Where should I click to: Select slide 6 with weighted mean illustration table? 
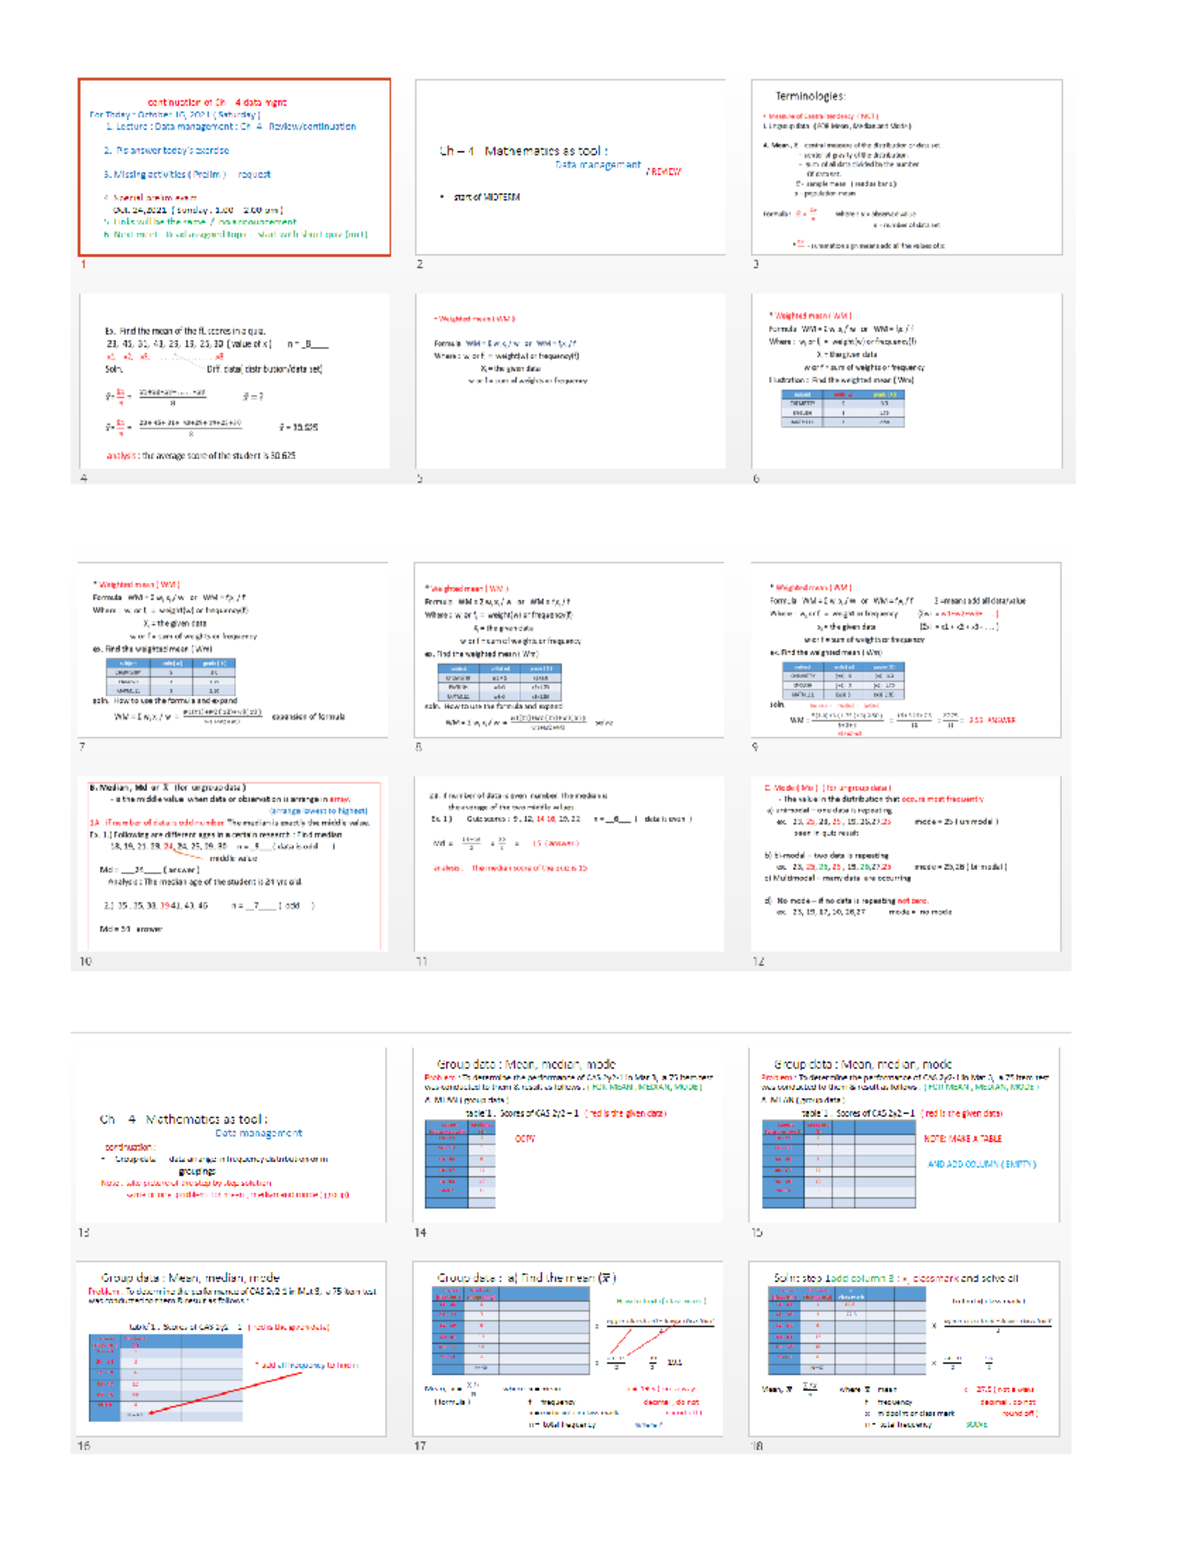point(906,381)
